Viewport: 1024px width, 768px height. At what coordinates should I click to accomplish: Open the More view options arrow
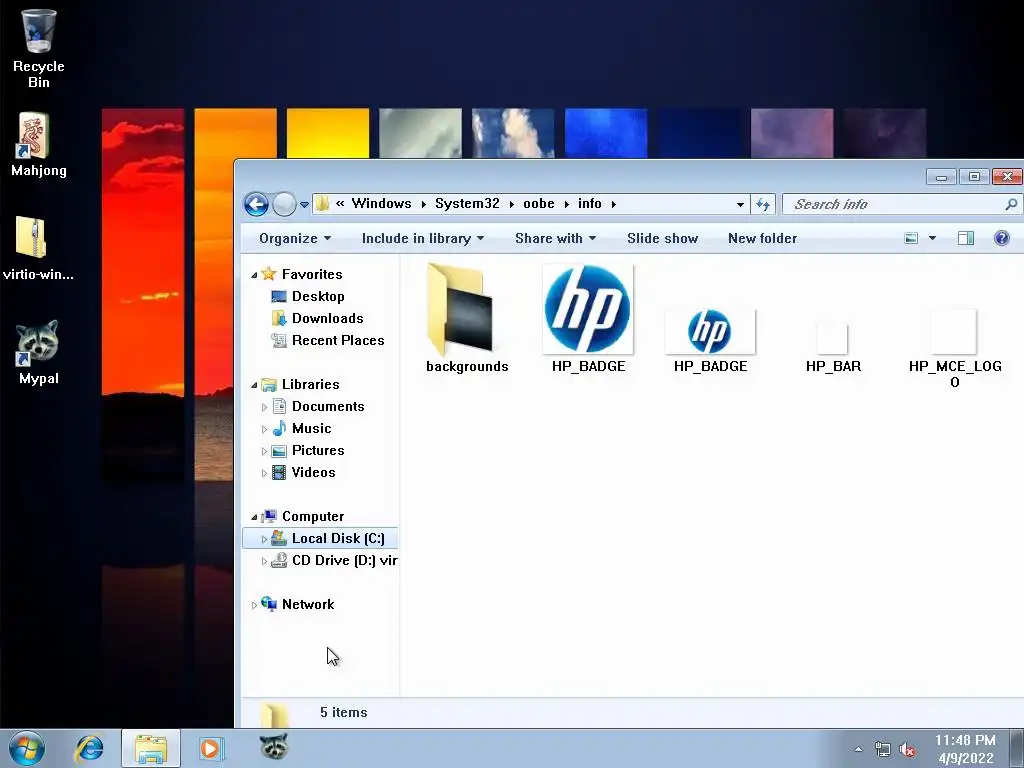point(933,238)
